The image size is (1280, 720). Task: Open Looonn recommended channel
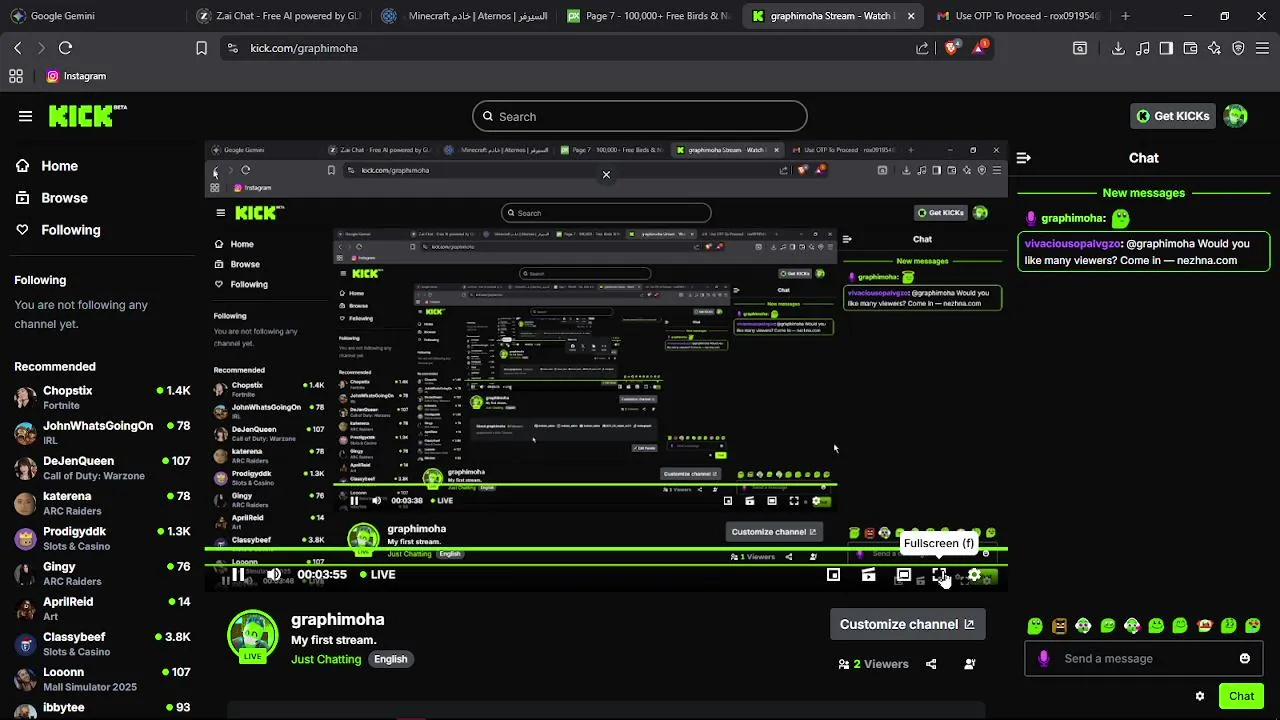[x=100, y=679]
